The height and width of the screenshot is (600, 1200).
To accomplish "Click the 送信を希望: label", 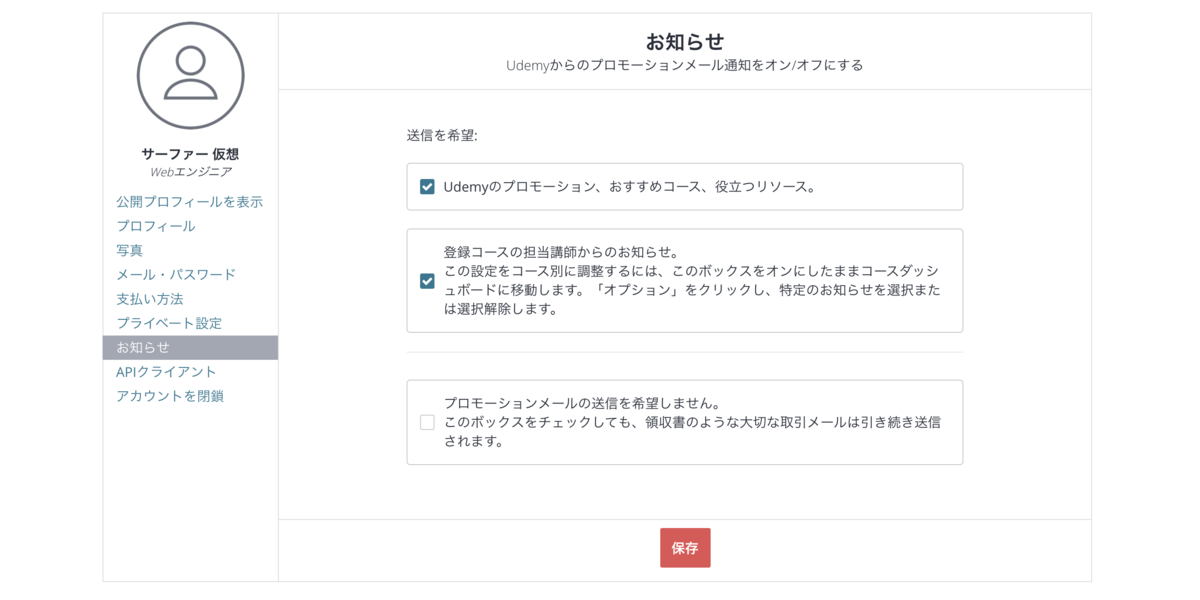I will 442,135.
